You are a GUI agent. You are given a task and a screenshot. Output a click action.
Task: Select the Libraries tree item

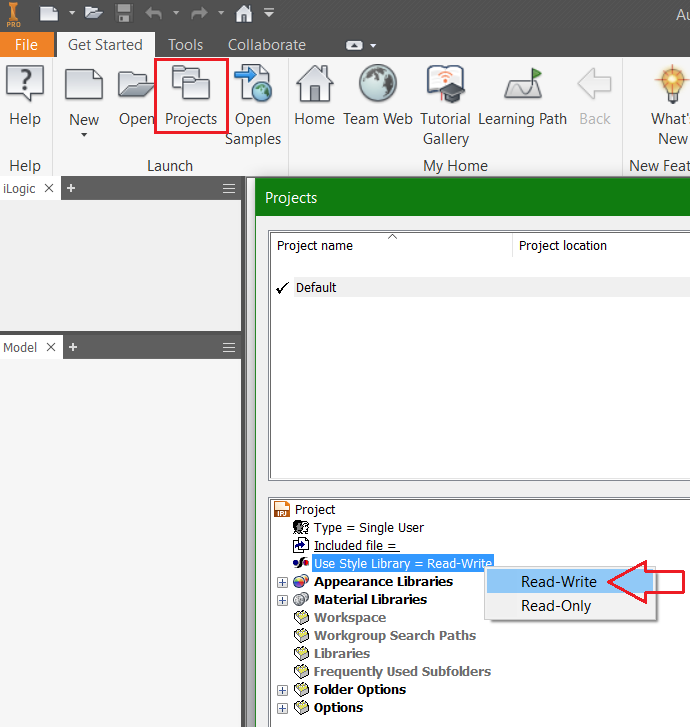(x=342, y=653)
